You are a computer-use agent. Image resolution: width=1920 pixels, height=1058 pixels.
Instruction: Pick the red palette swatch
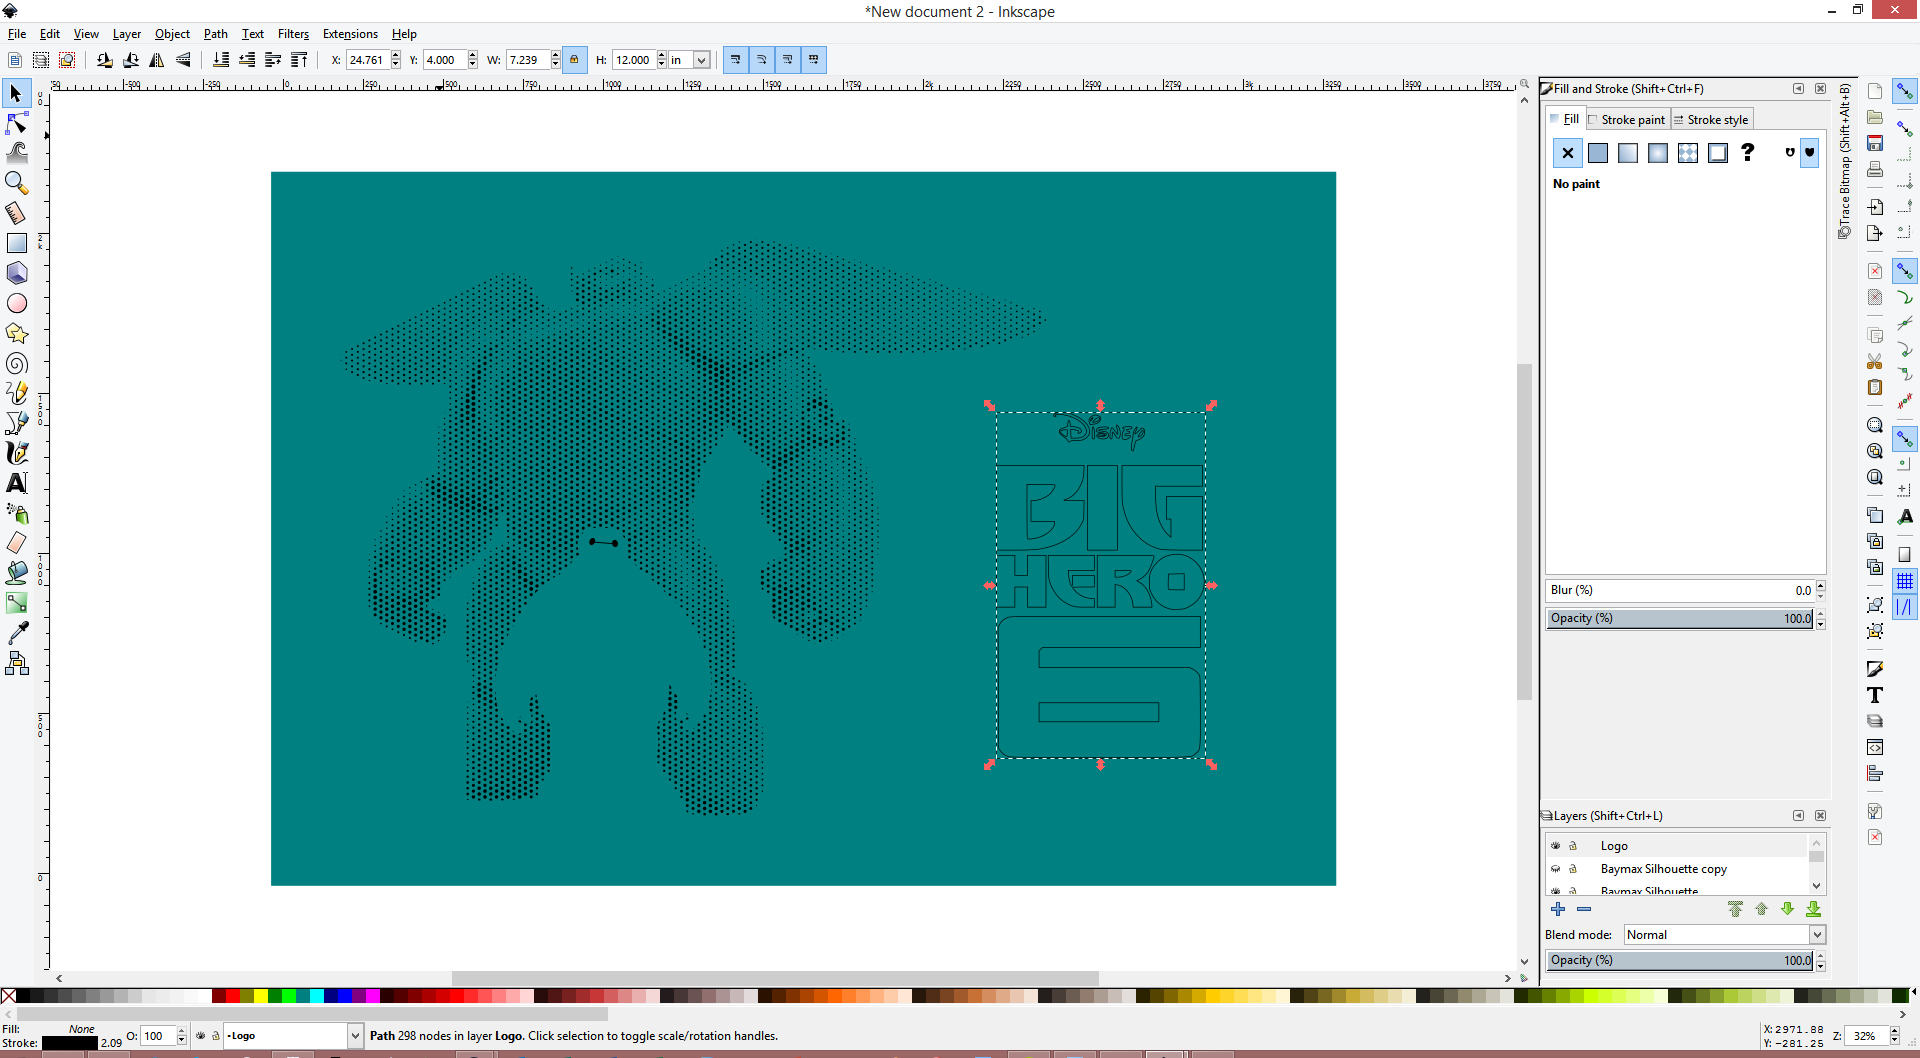pyautogui.click(x=232, y=996)
